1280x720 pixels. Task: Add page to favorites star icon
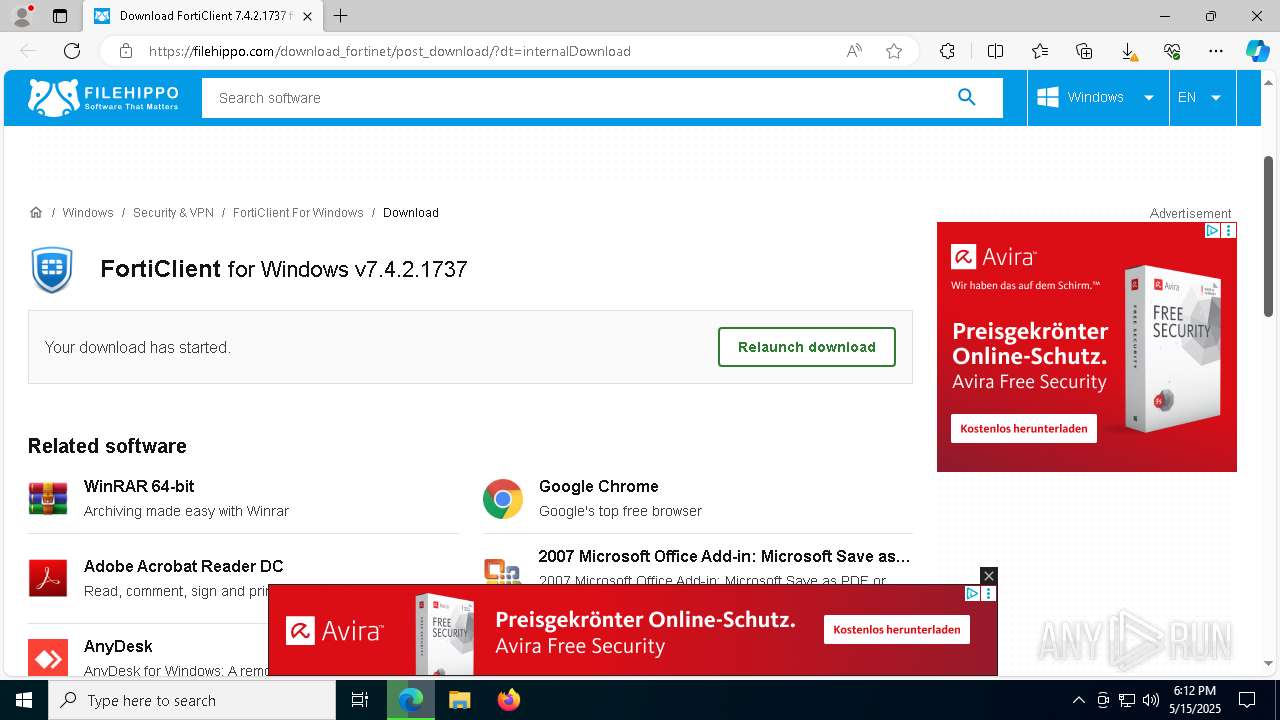tap(894, 51)
